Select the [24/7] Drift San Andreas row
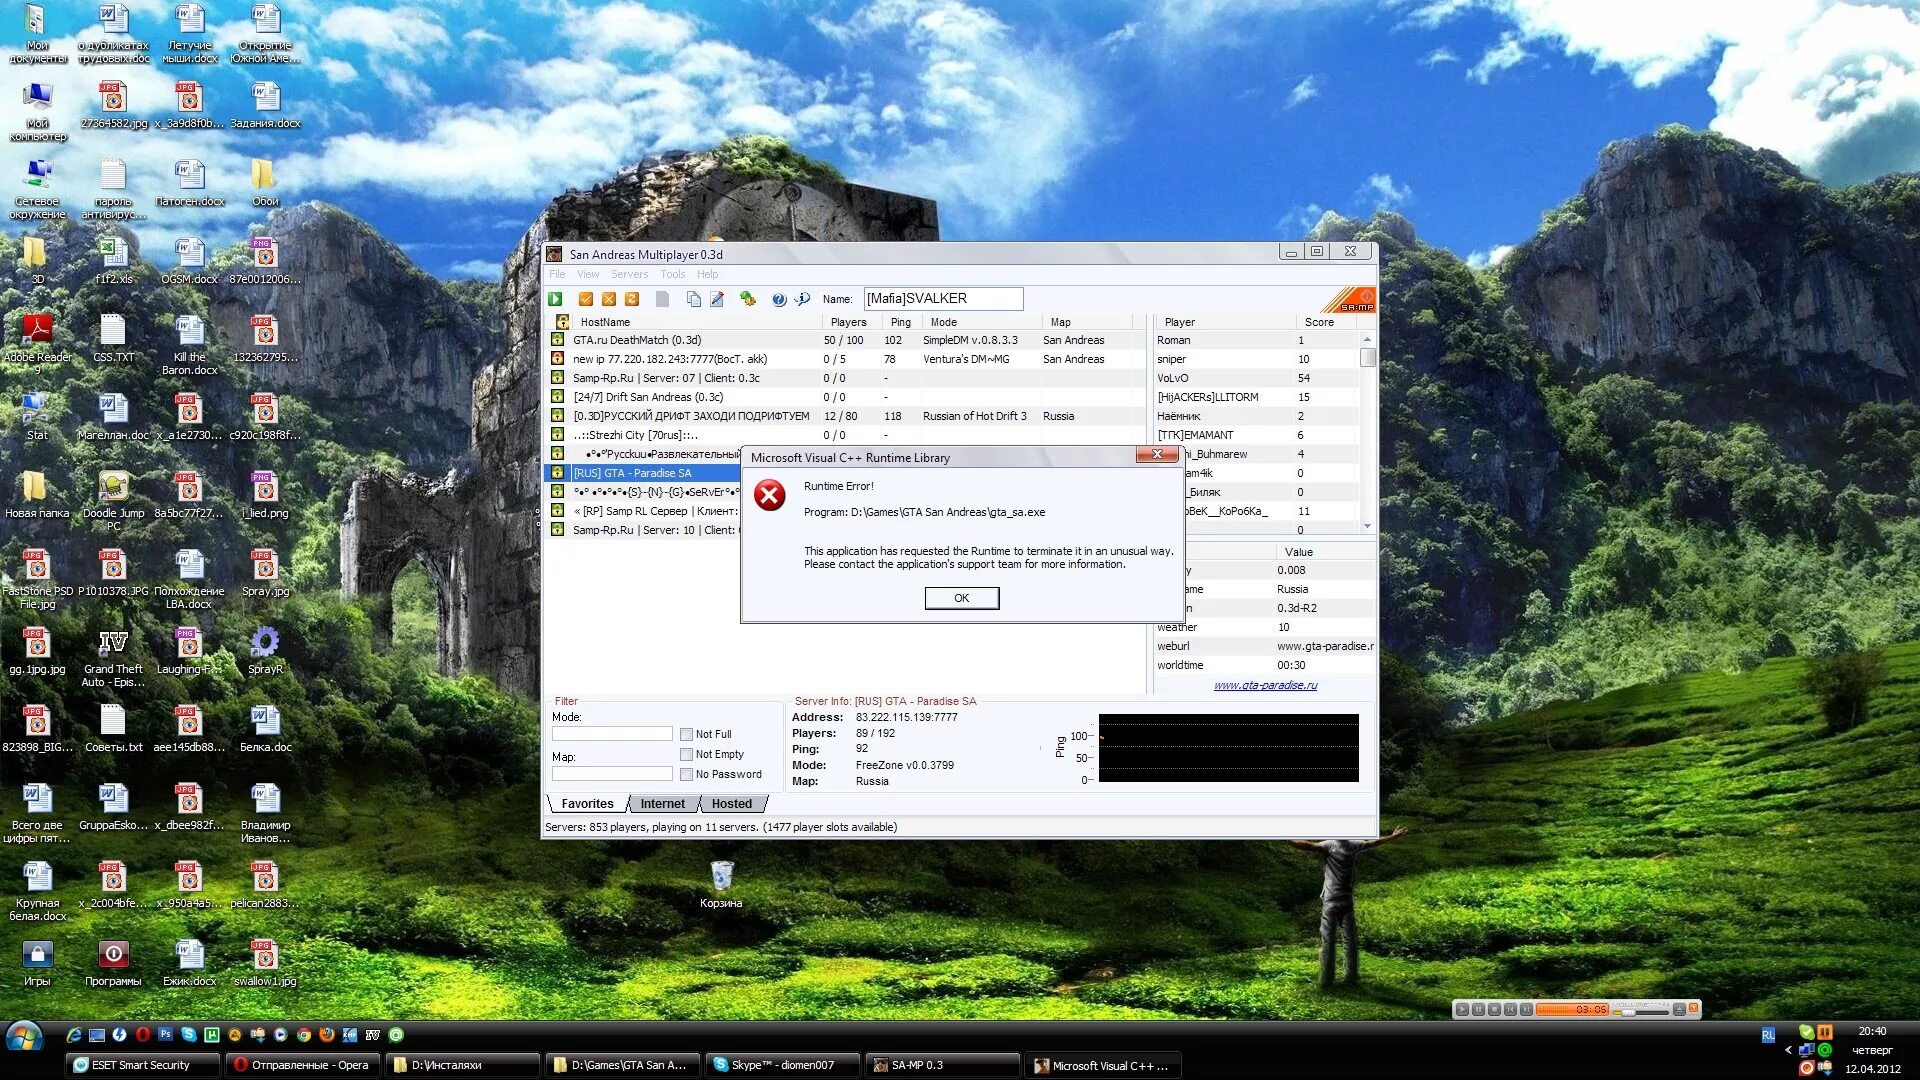 point(846,397)
